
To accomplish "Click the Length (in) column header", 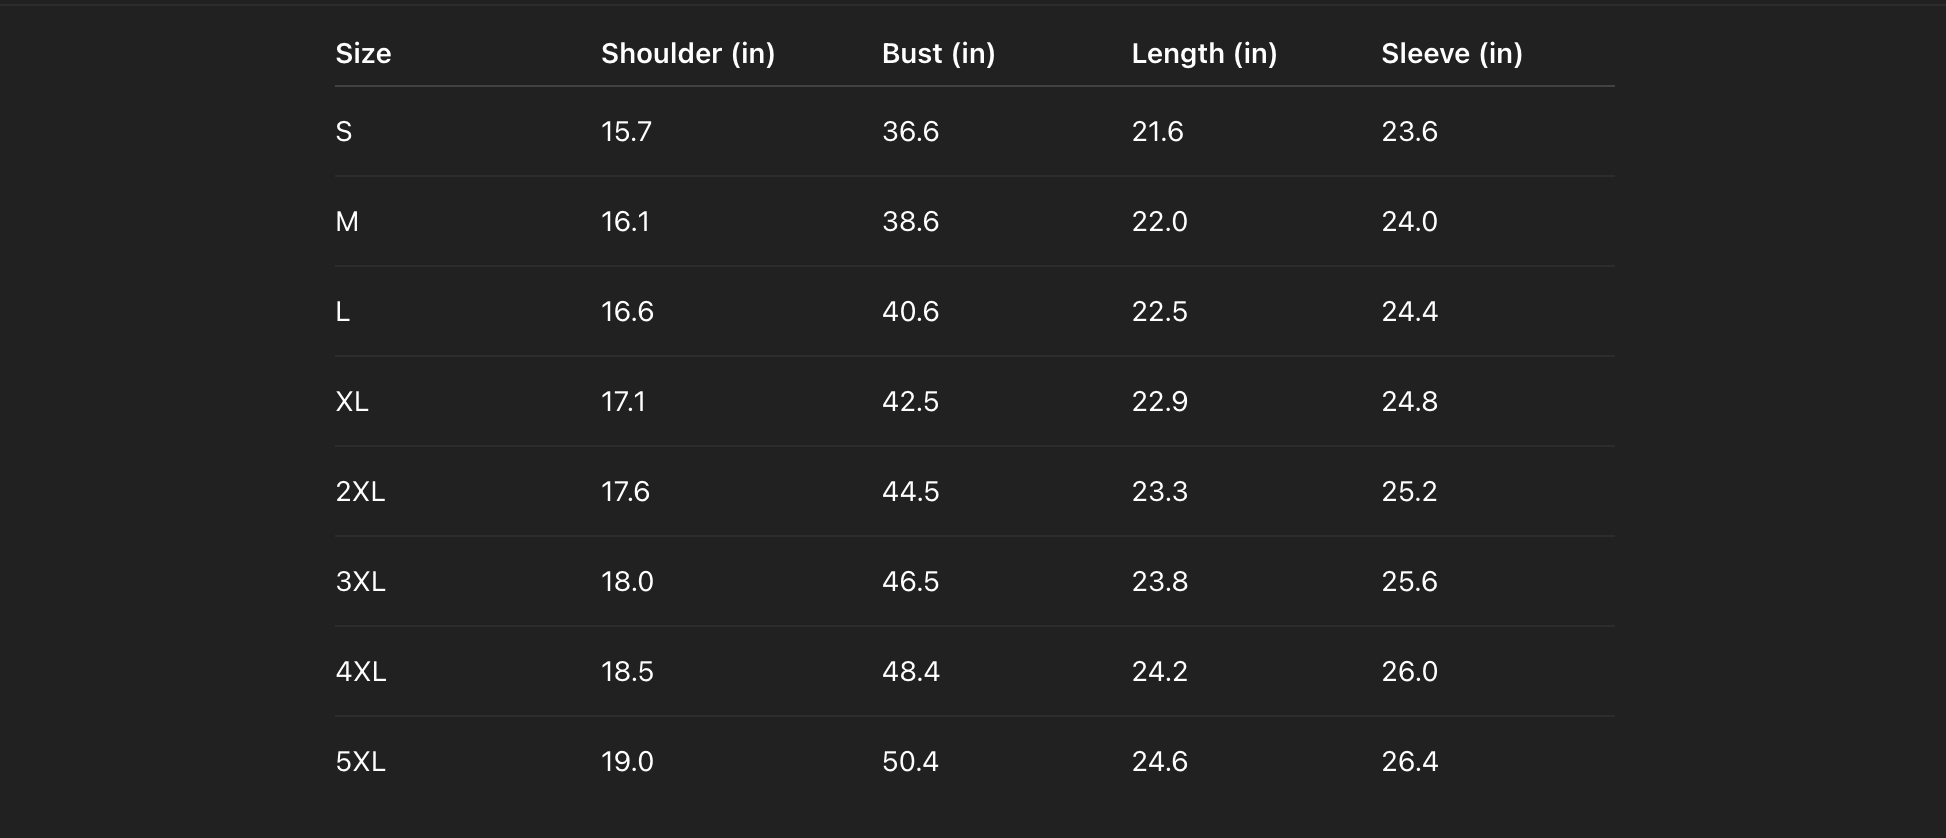I will pyautogui.click(x=1204, y=54).
